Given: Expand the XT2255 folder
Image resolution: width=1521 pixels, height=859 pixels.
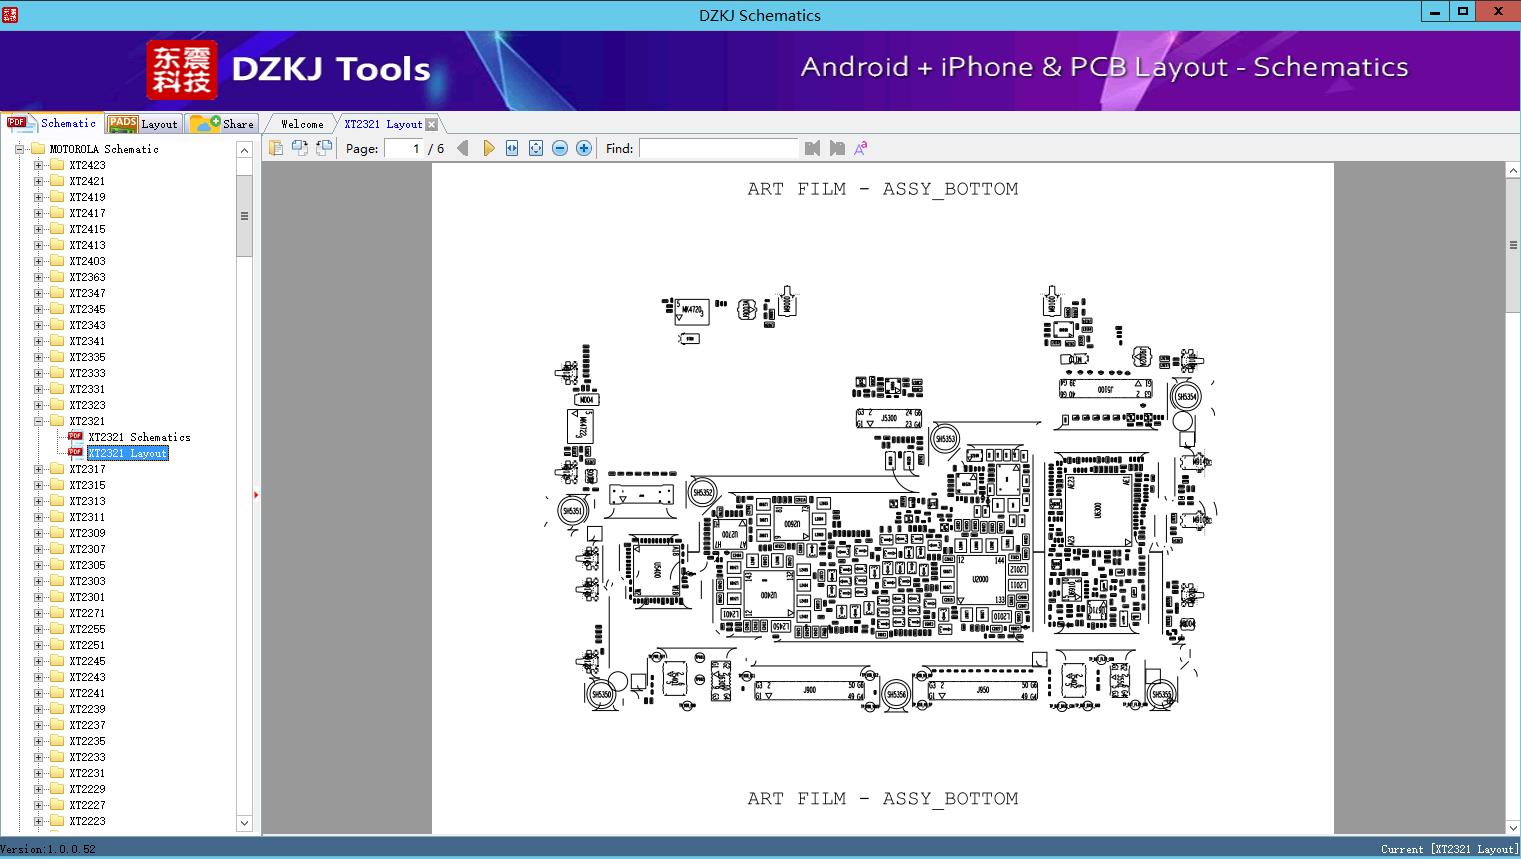Looking at the screenshot, I should click(39, 629).
